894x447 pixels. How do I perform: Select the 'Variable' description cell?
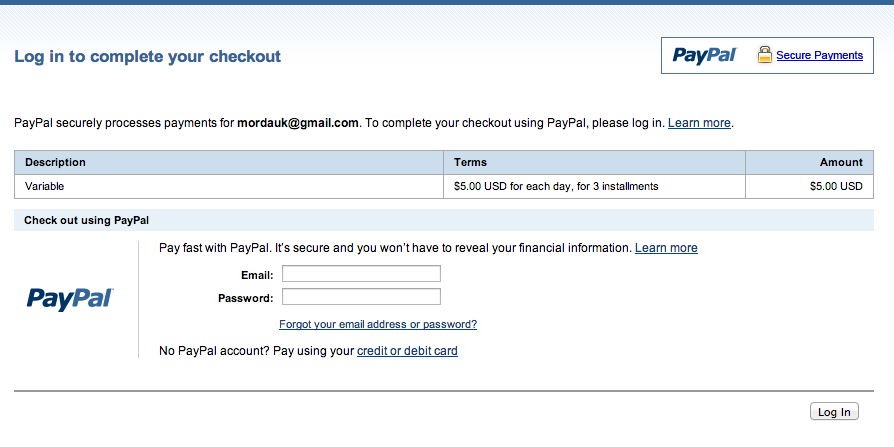pos(229,186)
